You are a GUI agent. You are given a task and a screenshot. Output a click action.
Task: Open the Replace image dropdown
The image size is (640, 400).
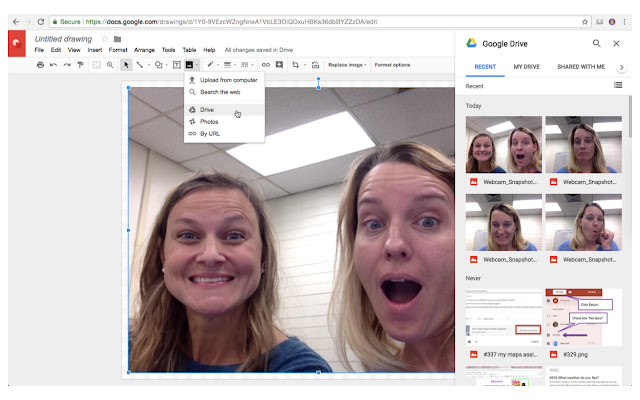click(347, 65)
